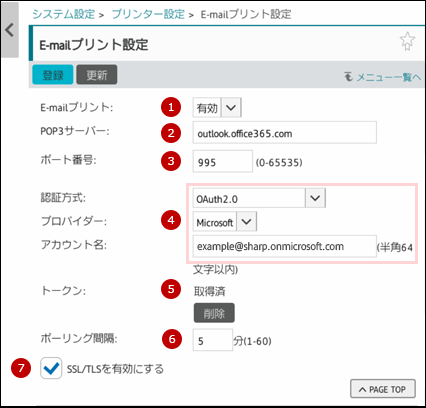Click the red number 5 marker

(171, 289)
